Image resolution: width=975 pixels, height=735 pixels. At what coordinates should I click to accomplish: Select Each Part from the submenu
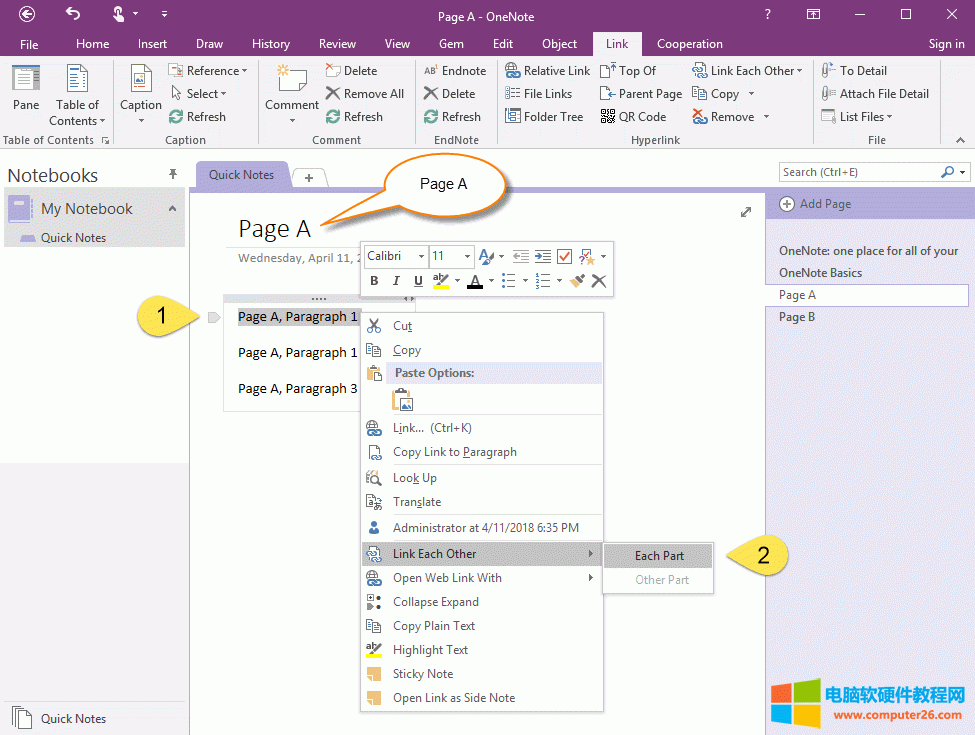(x=658, y=555)
